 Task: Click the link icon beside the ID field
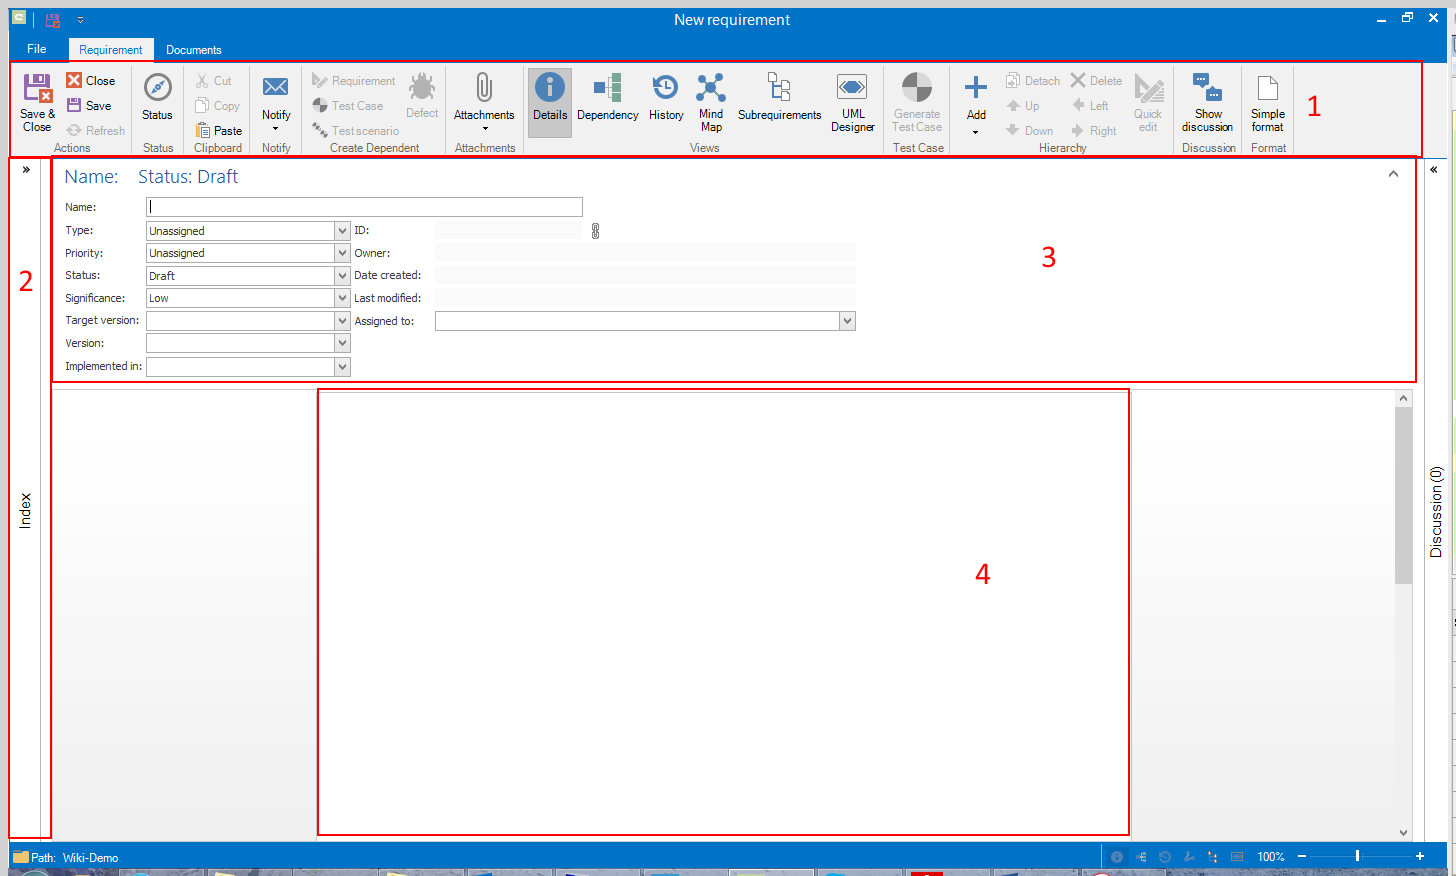(x=595, y=231)
